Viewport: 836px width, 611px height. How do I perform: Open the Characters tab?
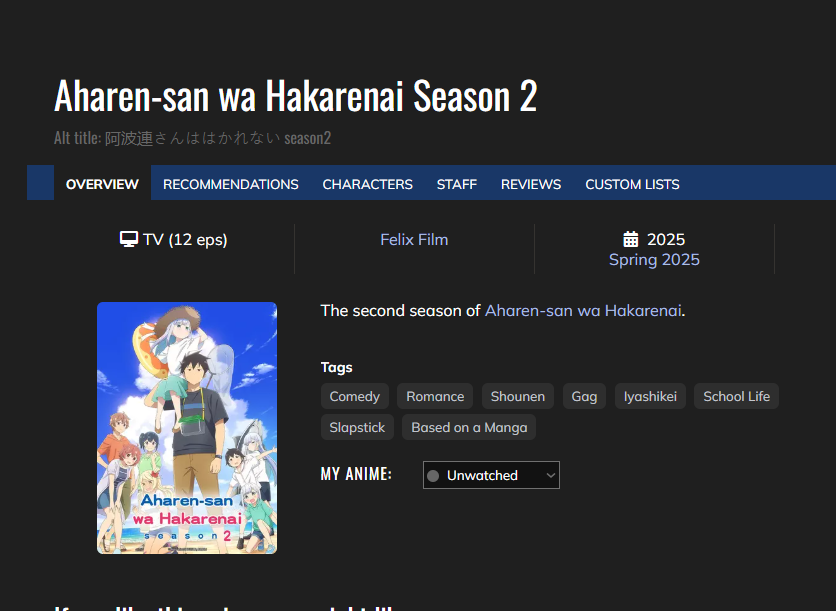(367, 184)
